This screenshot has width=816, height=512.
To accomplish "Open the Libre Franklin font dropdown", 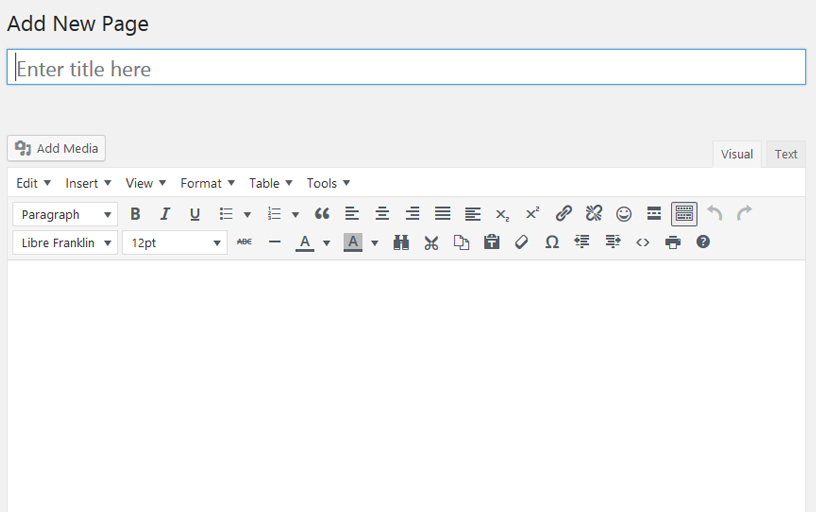I will coord(66,243).
